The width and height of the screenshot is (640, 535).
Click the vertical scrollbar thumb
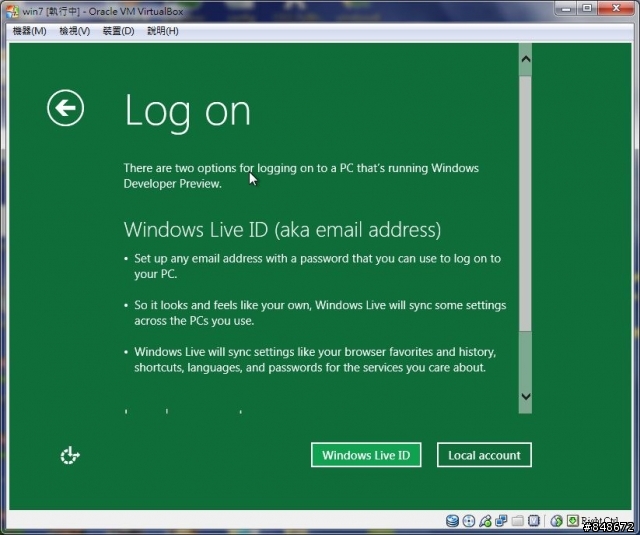tap(526, 203)
